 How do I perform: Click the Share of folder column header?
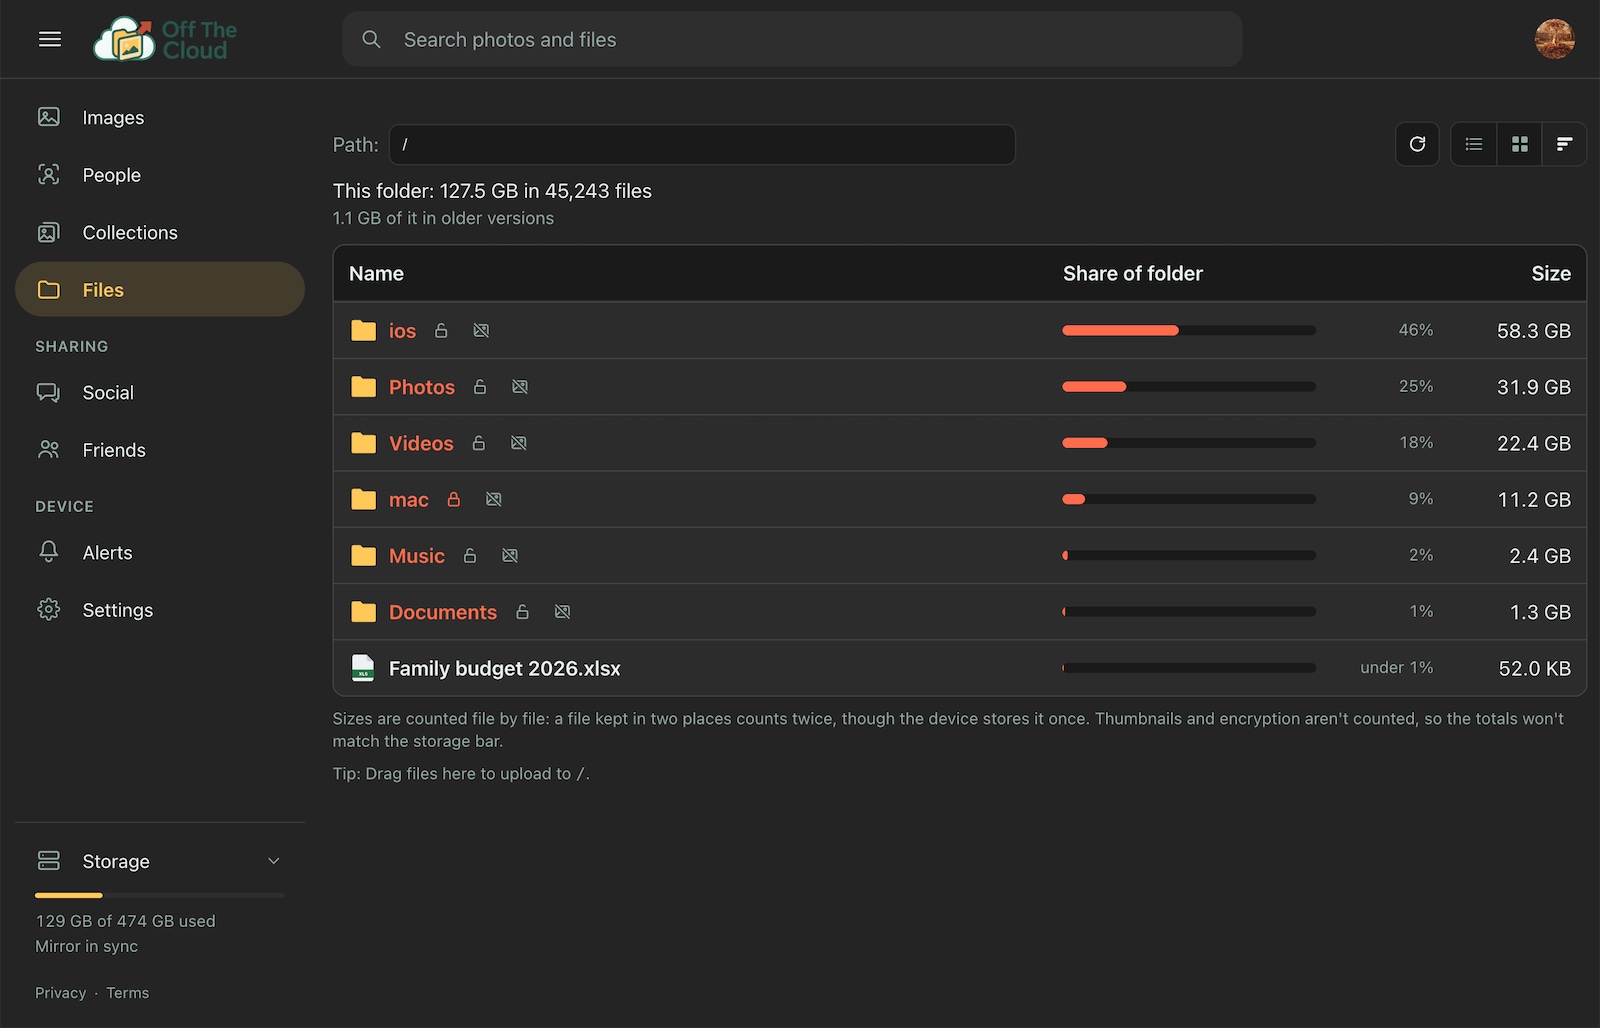pyautogui.click(x=1133, y=273)
